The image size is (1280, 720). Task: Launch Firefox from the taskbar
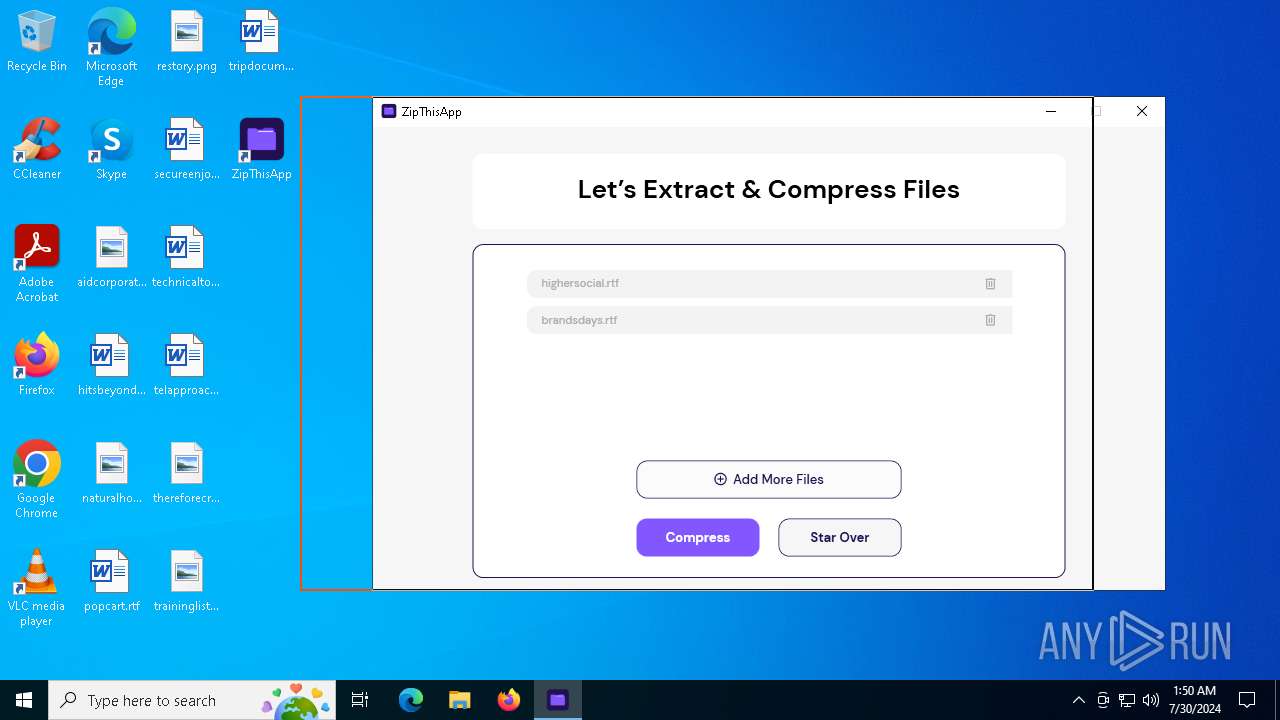tap(509, 700)
